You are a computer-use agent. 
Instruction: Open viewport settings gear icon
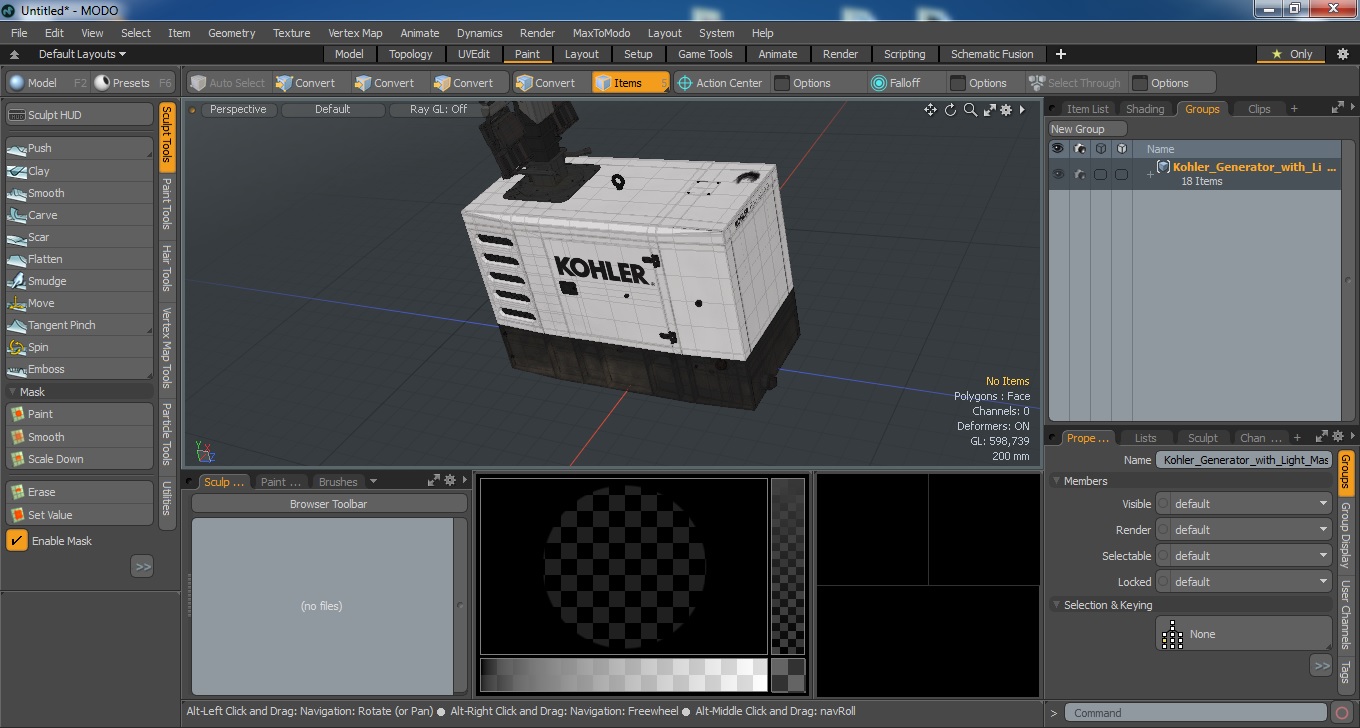click(1006, 110)
